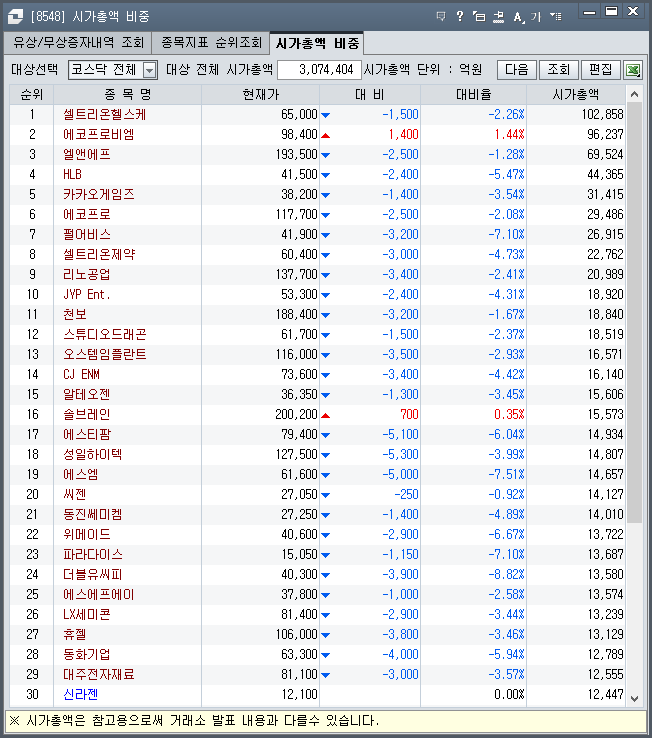Select stock 펄어비스
This screenshot has height=738, width=652.
[87, 234]
